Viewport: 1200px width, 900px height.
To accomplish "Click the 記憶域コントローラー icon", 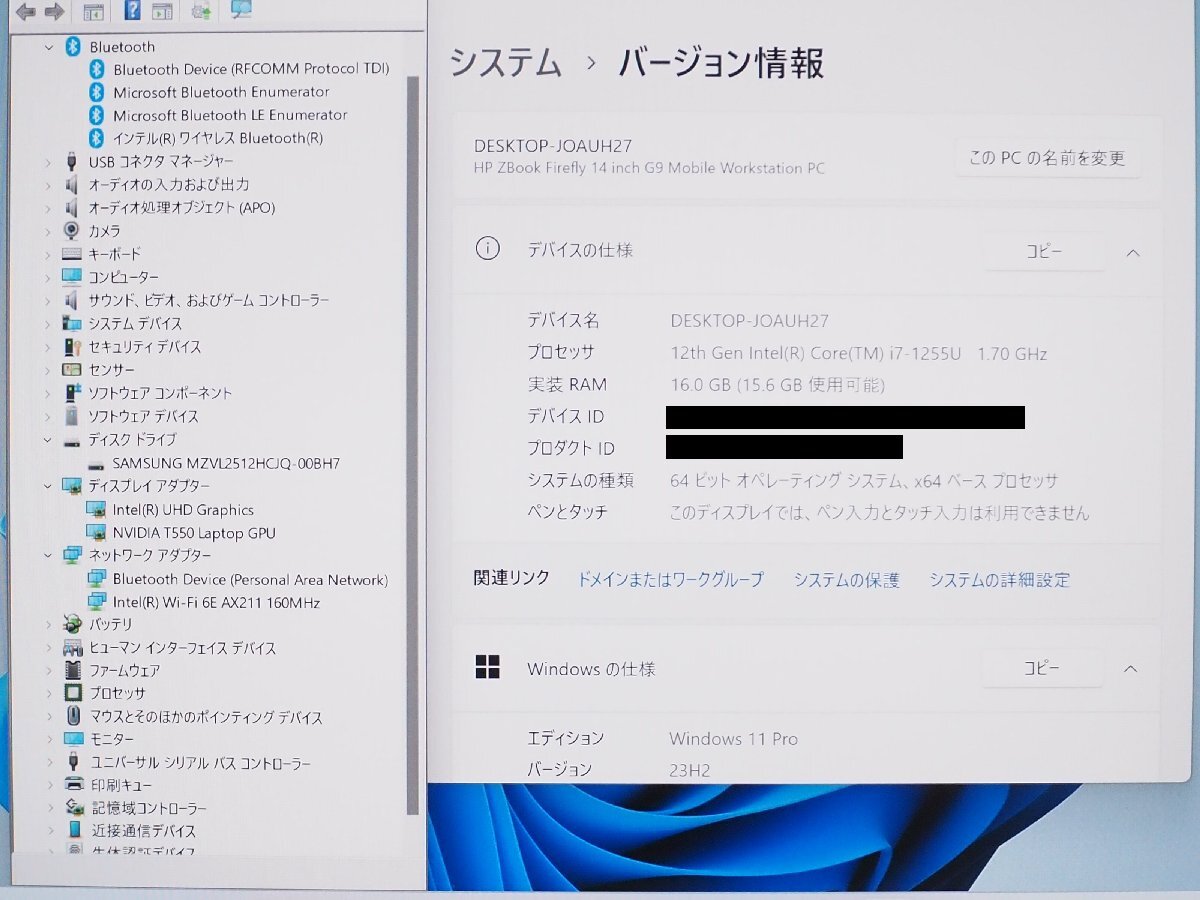I will point(73,808).
